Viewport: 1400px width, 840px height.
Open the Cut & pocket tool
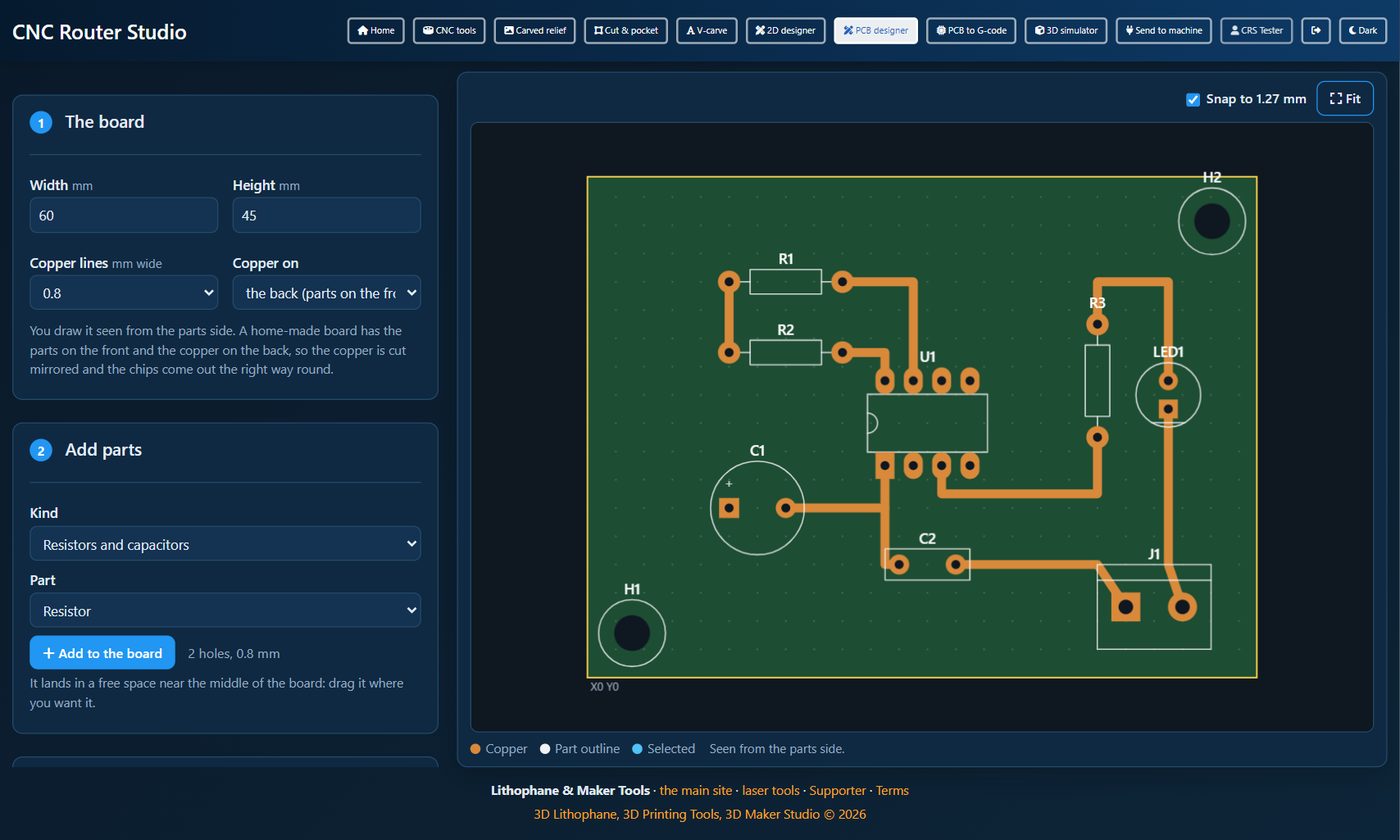coord(626,30)
